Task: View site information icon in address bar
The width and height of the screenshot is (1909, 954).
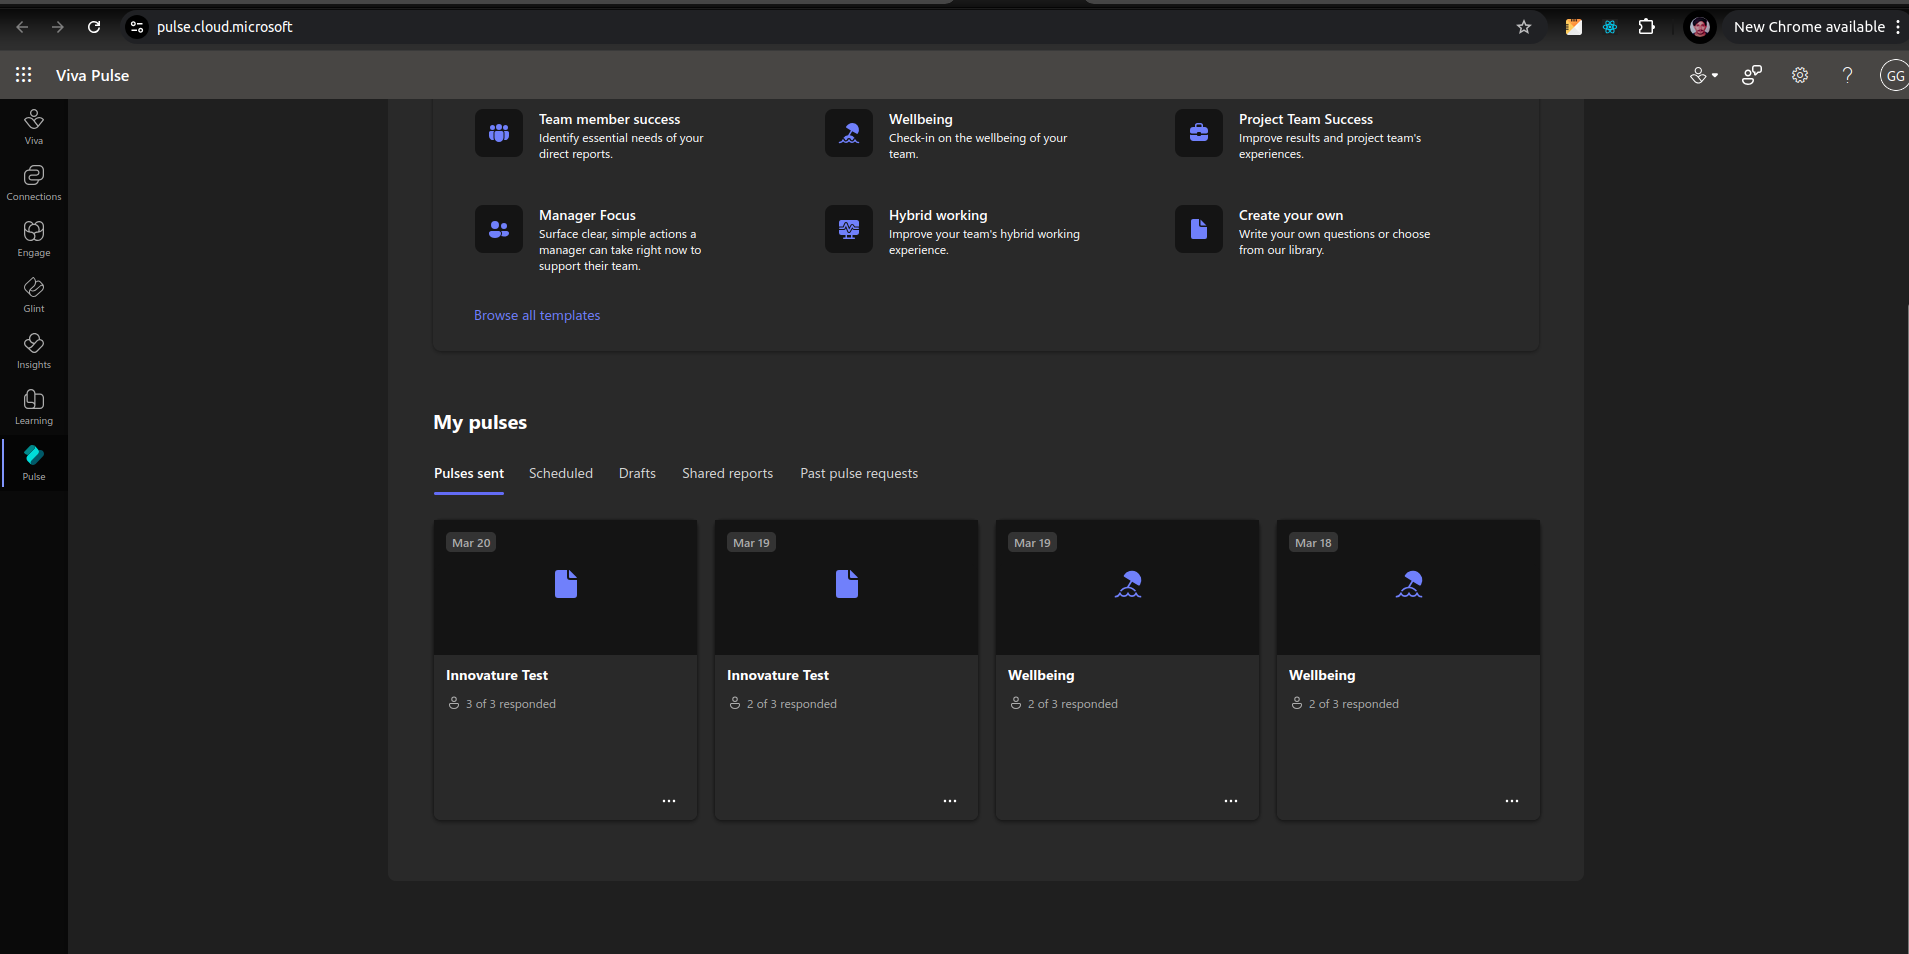Action: 137,27
